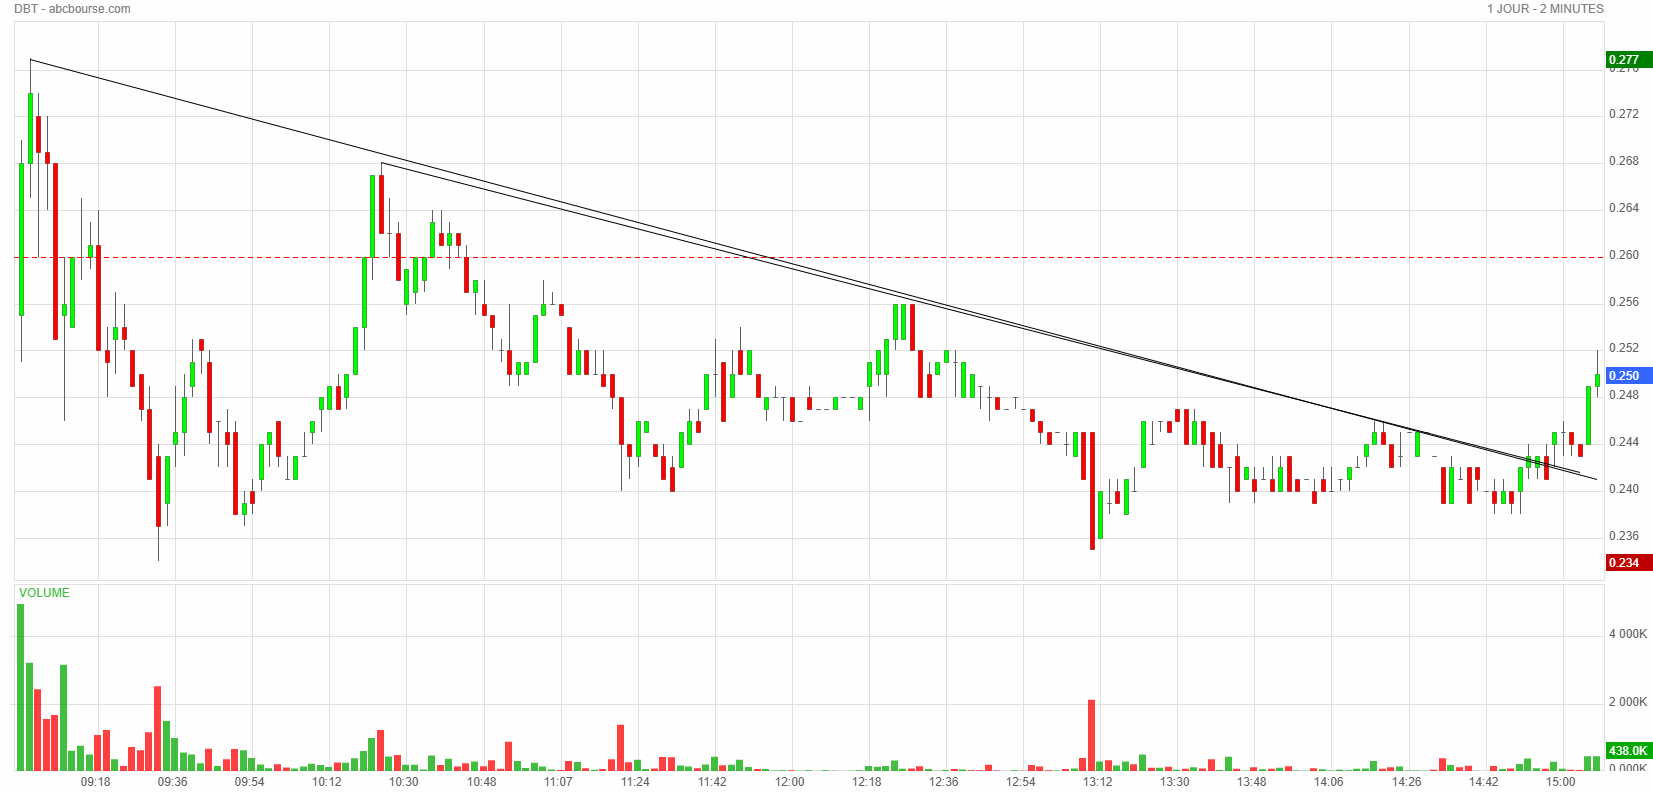Click the 14:42 time axis label
This screenshot has width=1653, height=792.
point(1484,782)
